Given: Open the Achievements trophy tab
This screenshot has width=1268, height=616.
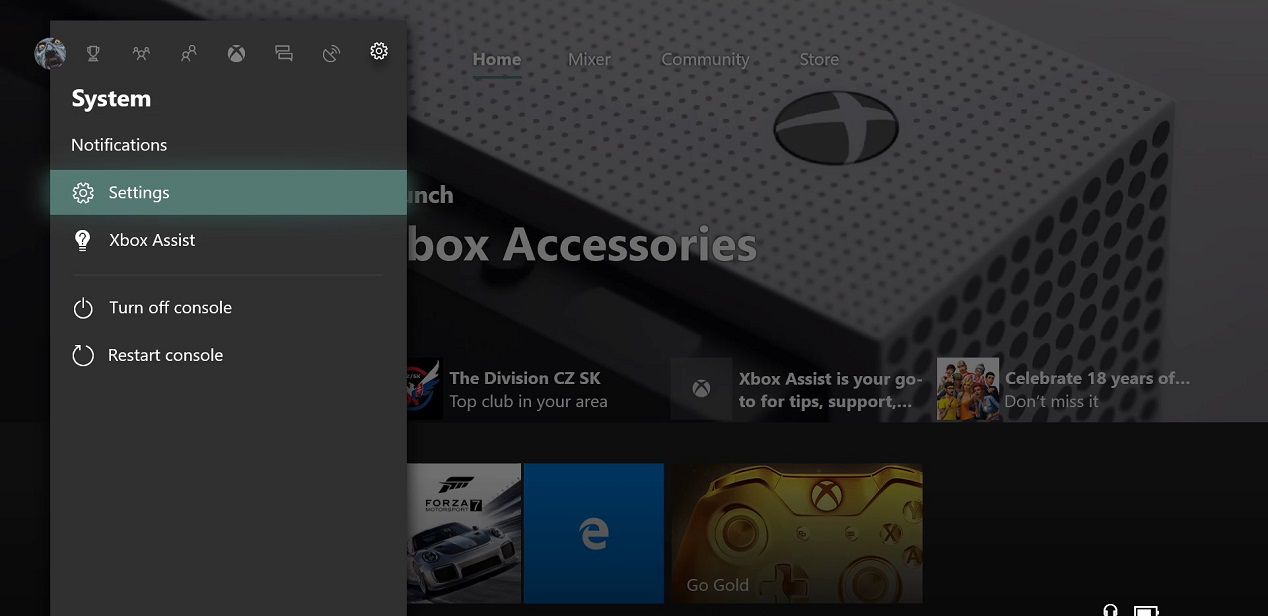Looking at the screenshot, I should 93,53.
